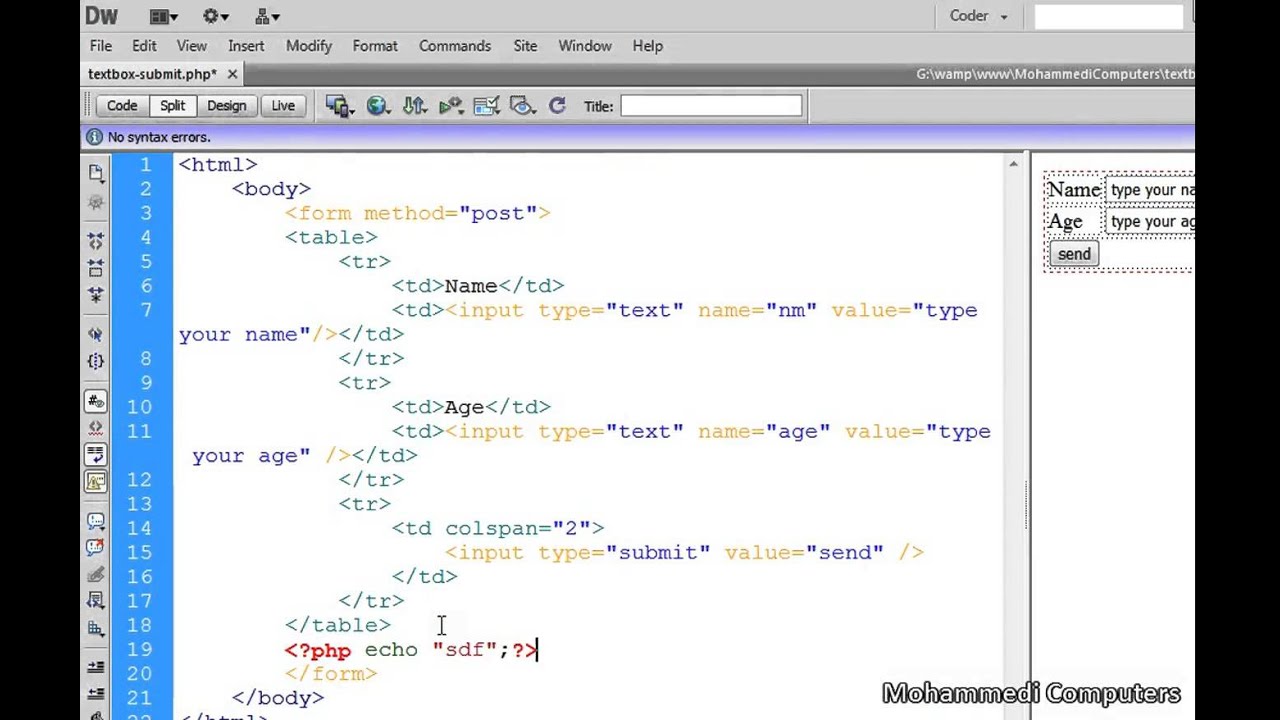Click the Select Parent Tag icon
This screenshot has width=1280, height=720.
click(96, 334)
